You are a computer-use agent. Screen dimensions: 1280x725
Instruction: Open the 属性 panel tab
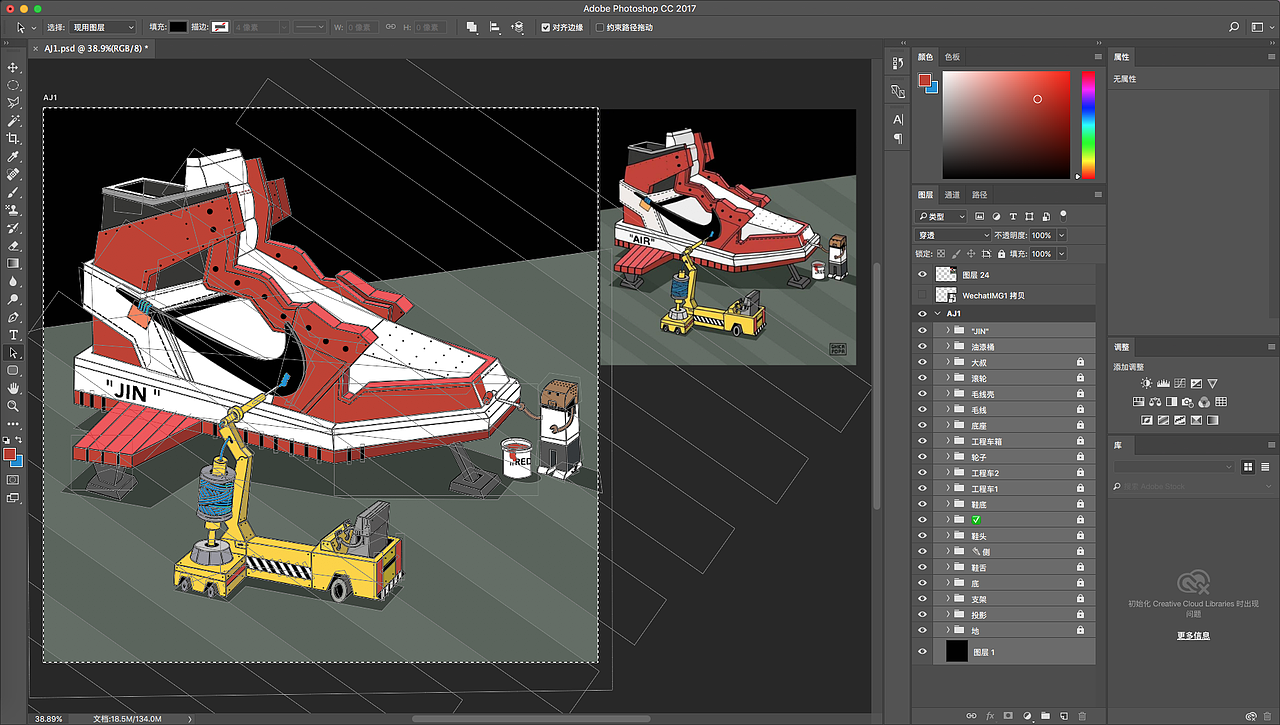pyautogui.click(x=1121, y=57)
